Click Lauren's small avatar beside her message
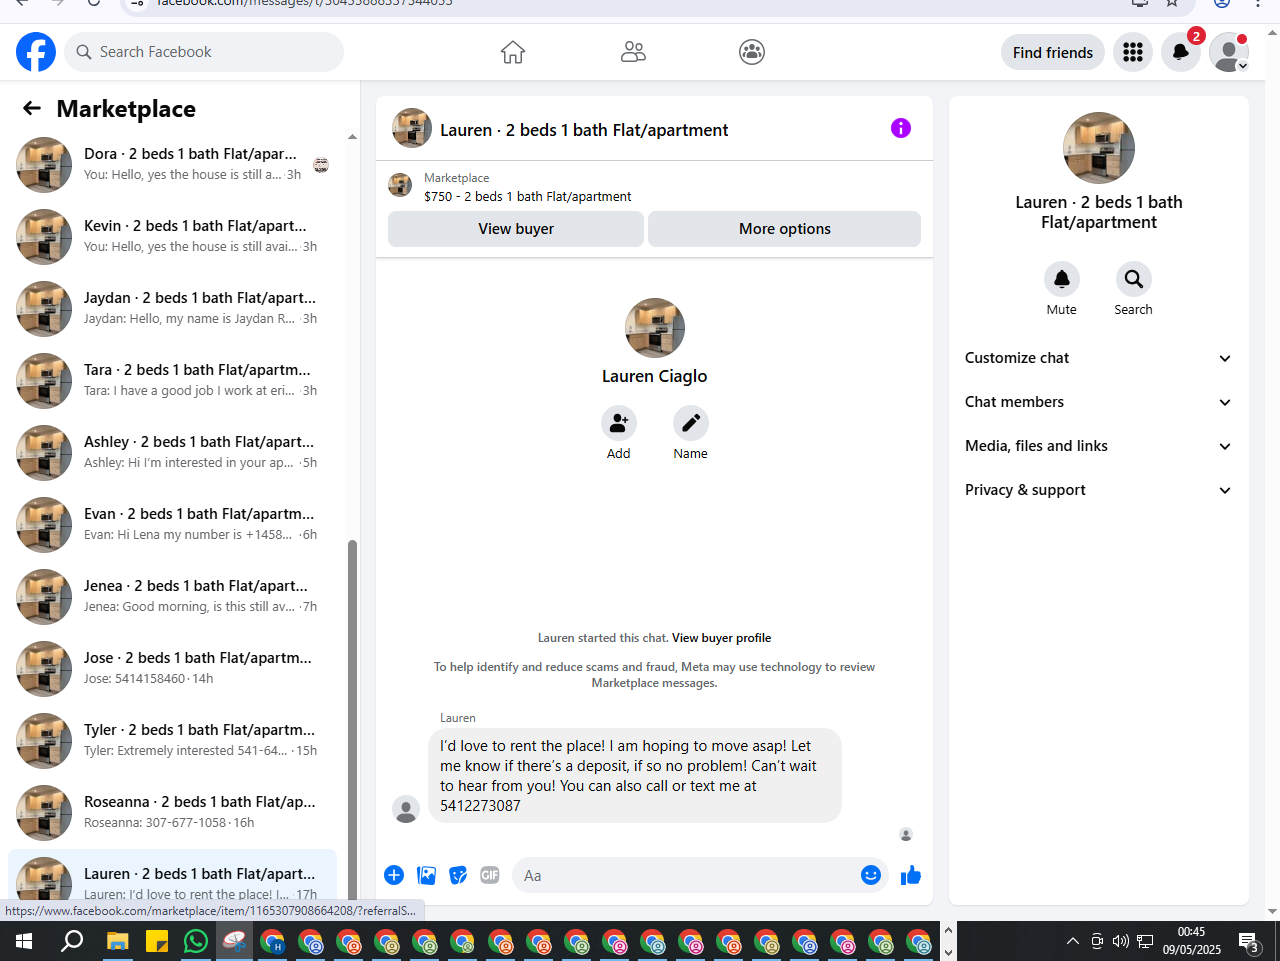Screen dimensions: 1280x961 [x=406, y=809]
